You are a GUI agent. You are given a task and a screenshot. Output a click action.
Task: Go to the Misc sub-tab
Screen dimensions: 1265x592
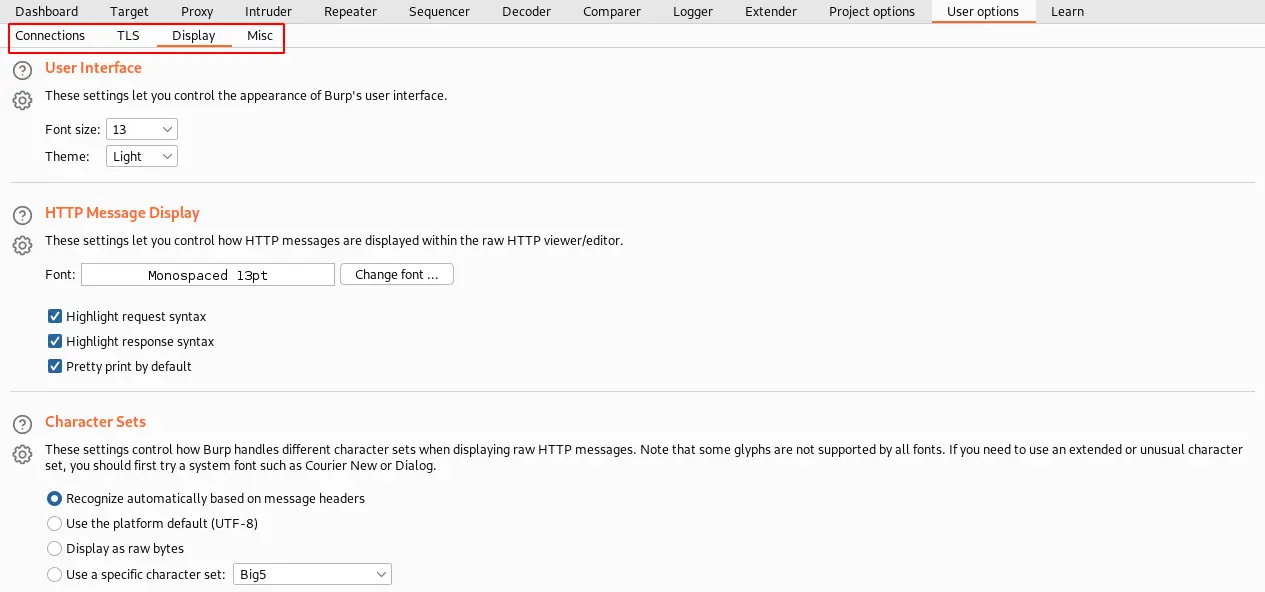pyautogui.click(x=260, y=36)
